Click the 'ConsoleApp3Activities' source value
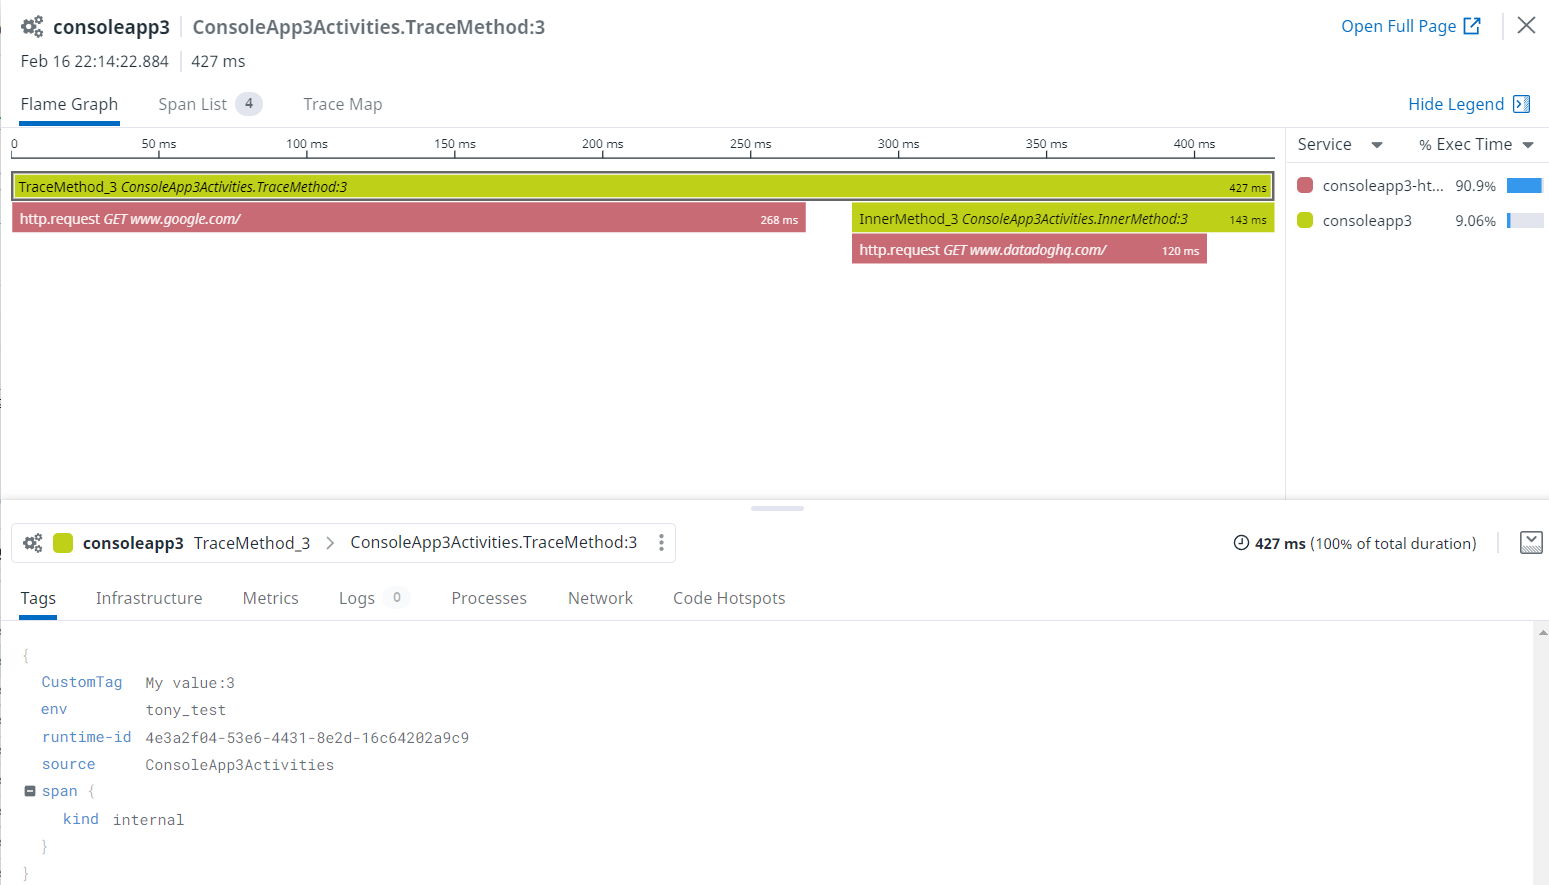Viewport: 1549px width, 885px height. (240, 765)
